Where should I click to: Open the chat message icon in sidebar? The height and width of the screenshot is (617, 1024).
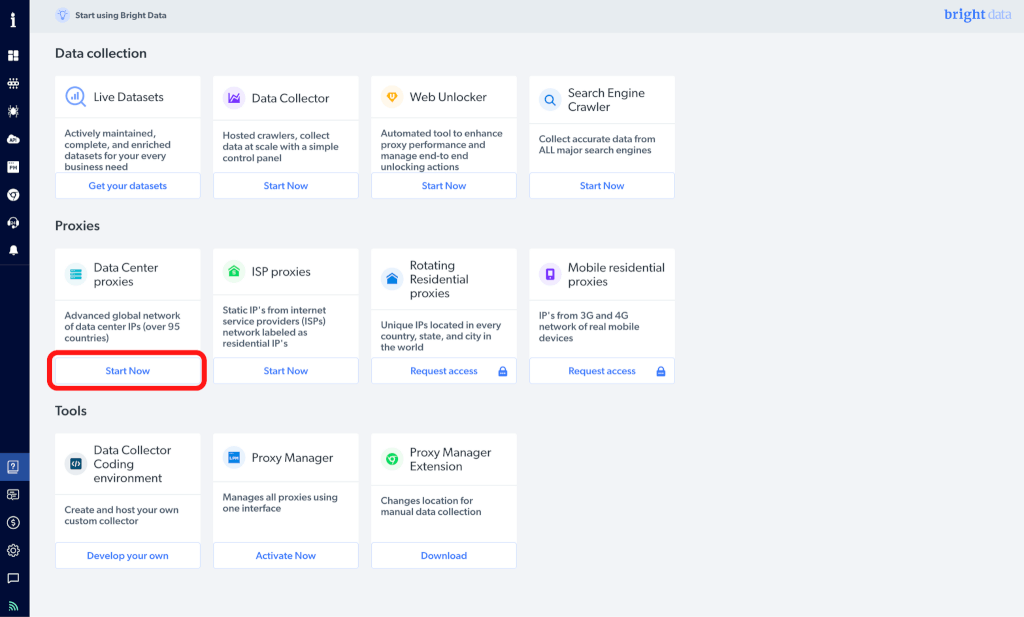[14, 578]
